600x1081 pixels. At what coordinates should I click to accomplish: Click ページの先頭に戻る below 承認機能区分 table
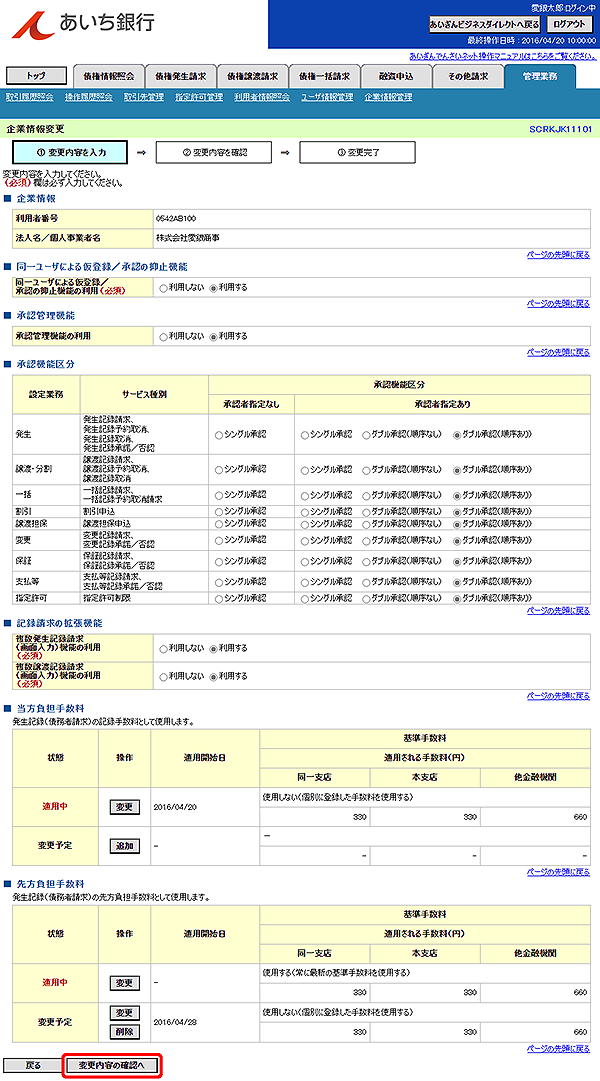coord(559,610)
